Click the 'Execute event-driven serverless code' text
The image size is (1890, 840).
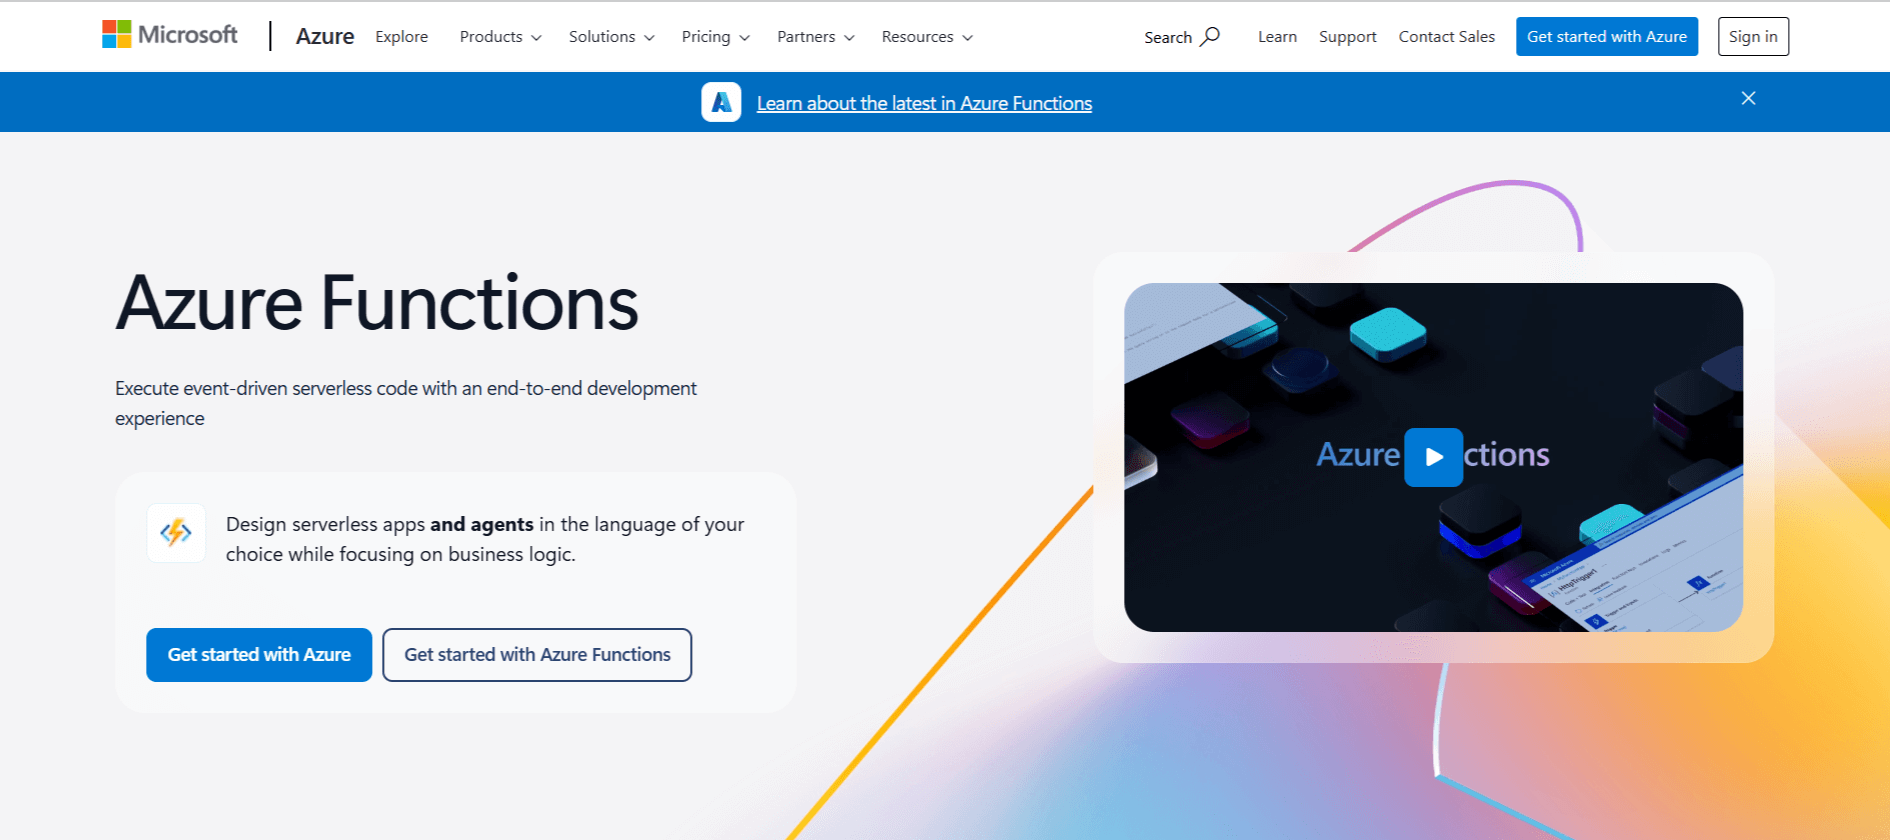click(406, 403)
